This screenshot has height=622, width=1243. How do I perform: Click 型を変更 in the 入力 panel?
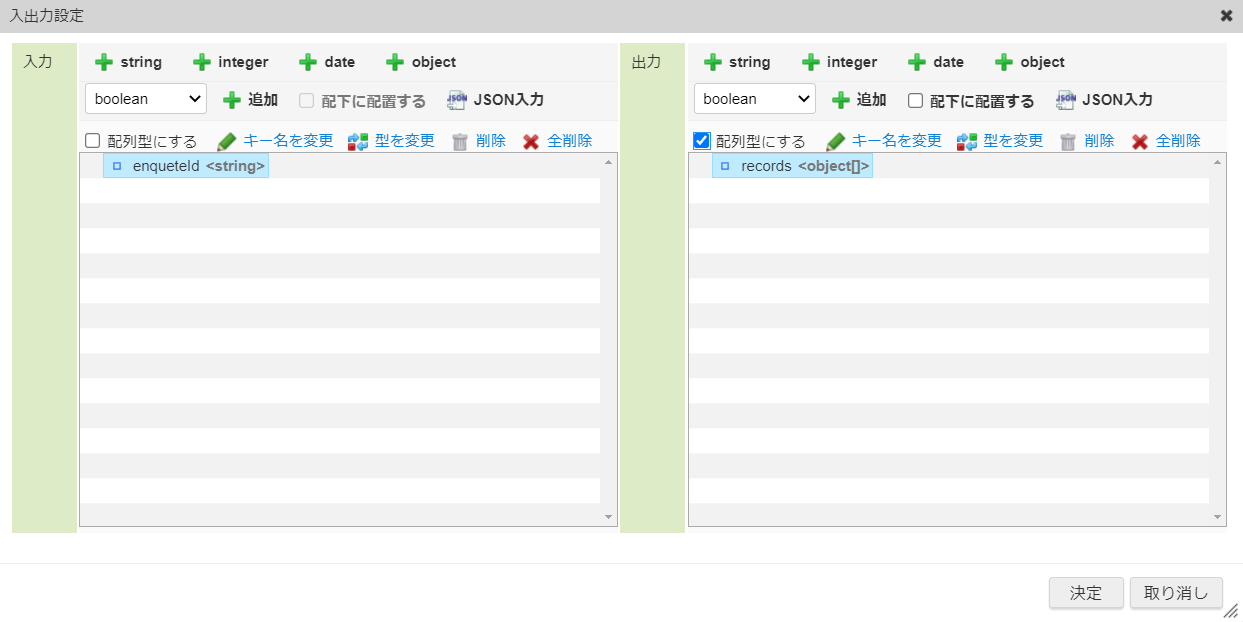[x=391, y=141]
